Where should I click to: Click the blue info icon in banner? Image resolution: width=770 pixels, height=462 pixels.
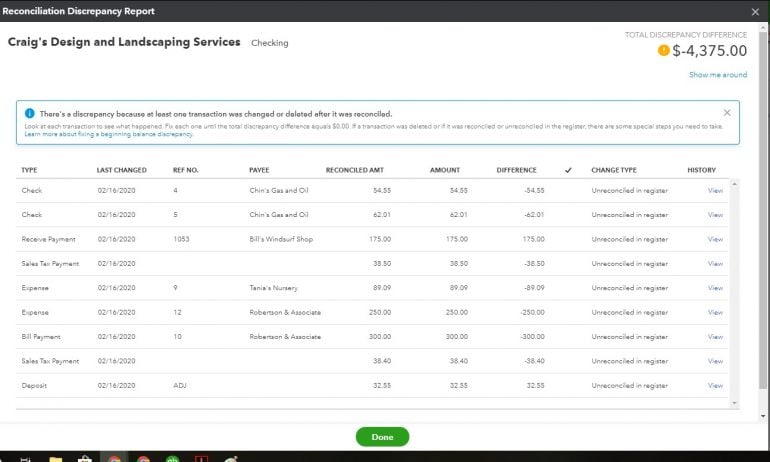tap(29, 114)
